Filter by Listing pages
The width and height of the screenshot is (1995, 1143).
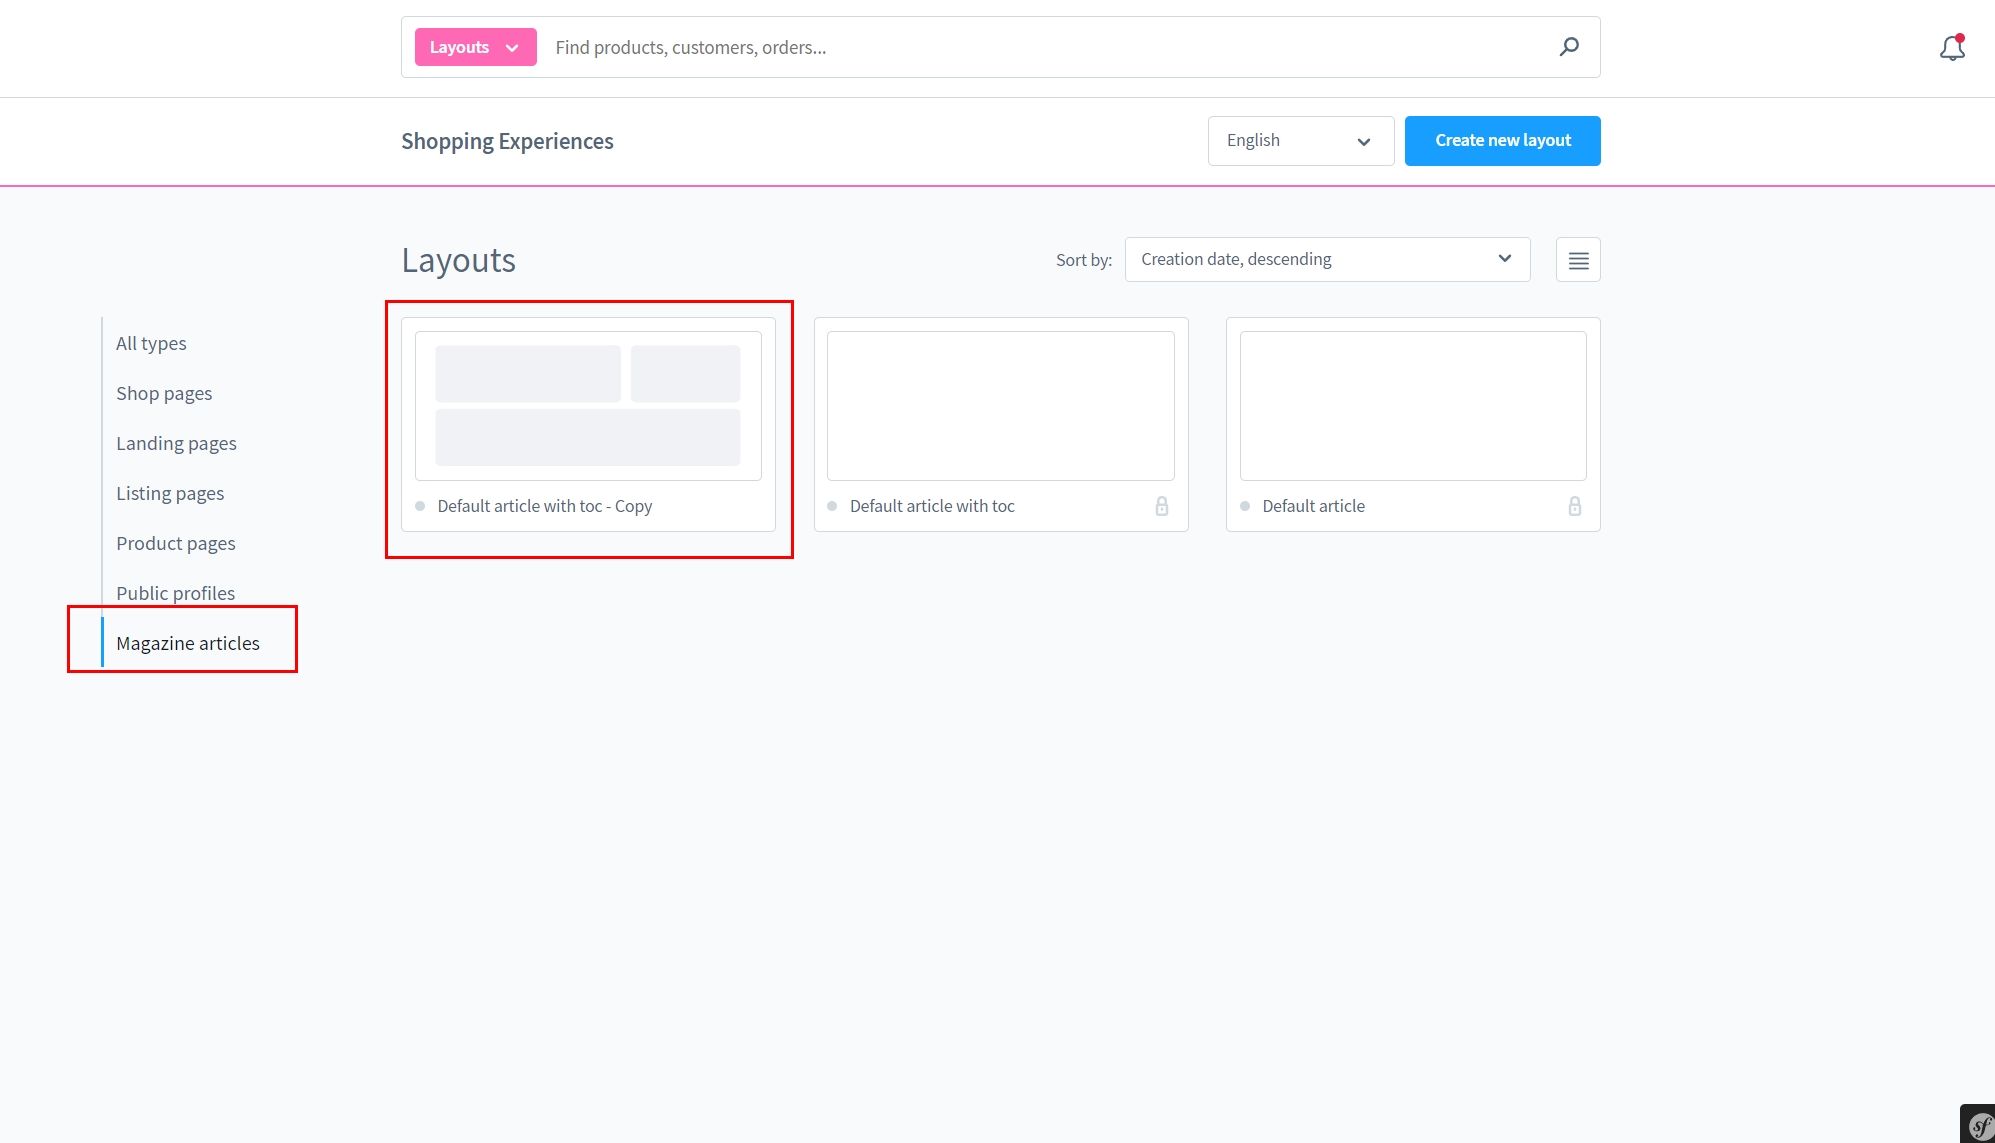pos(170,493)
